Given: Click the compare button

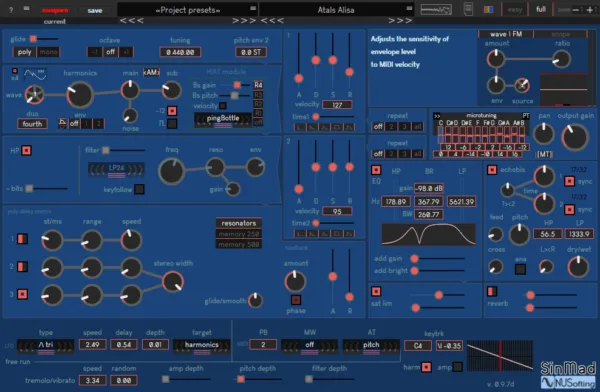Looking at the screenshot, I should coord(55,10).
